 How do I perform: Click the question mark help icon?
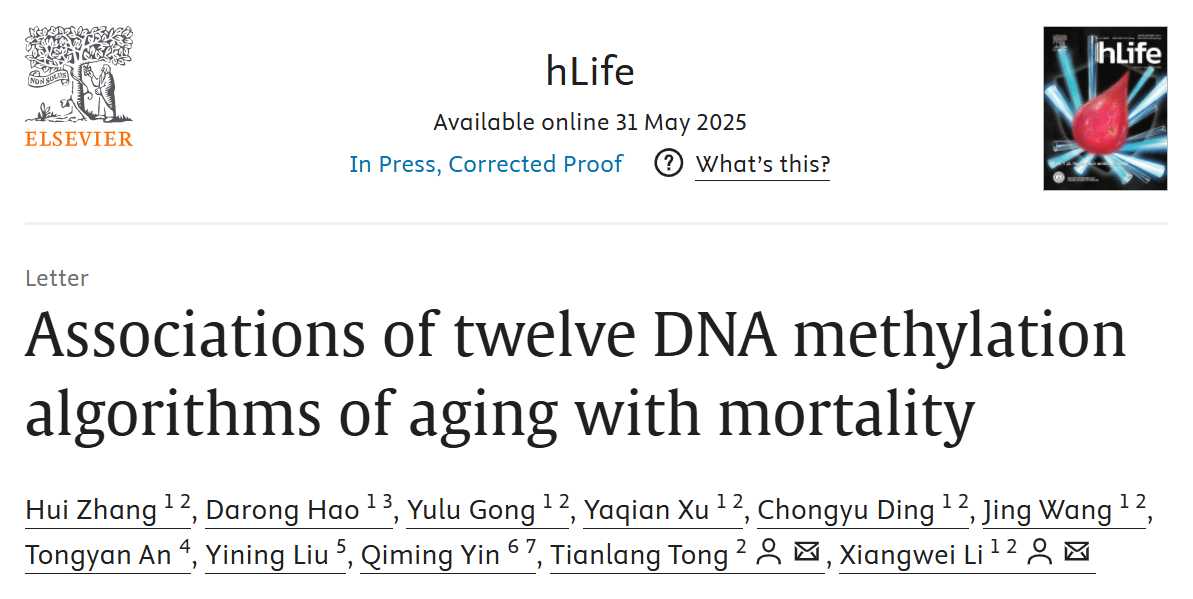click(x=668, y=163)
